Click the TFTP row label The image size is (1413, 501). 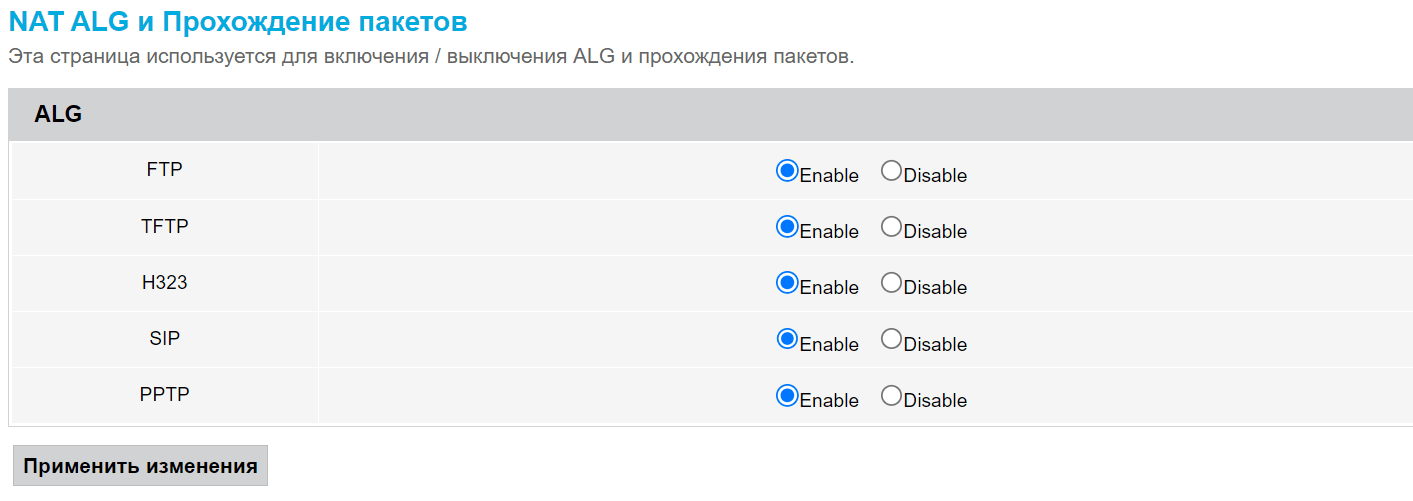[164, 226]
